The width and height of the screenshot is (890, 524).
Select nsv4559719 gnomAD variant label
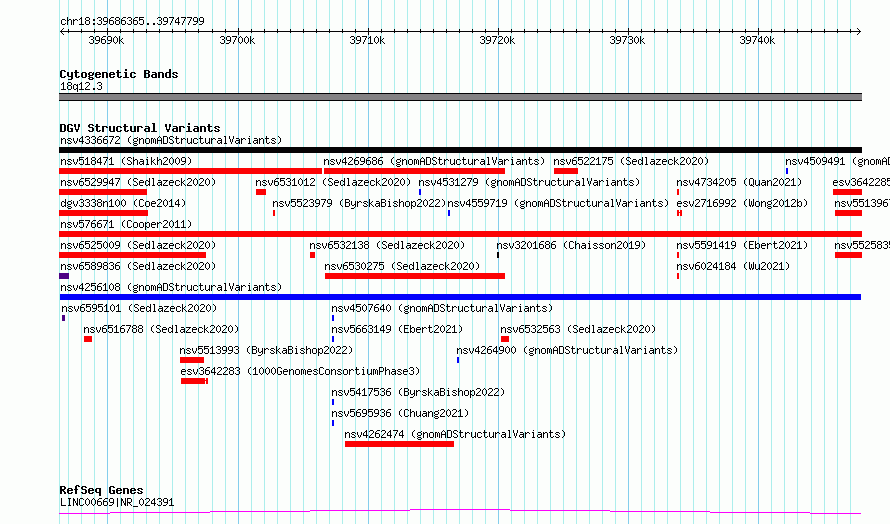click(x=559, y=203)
